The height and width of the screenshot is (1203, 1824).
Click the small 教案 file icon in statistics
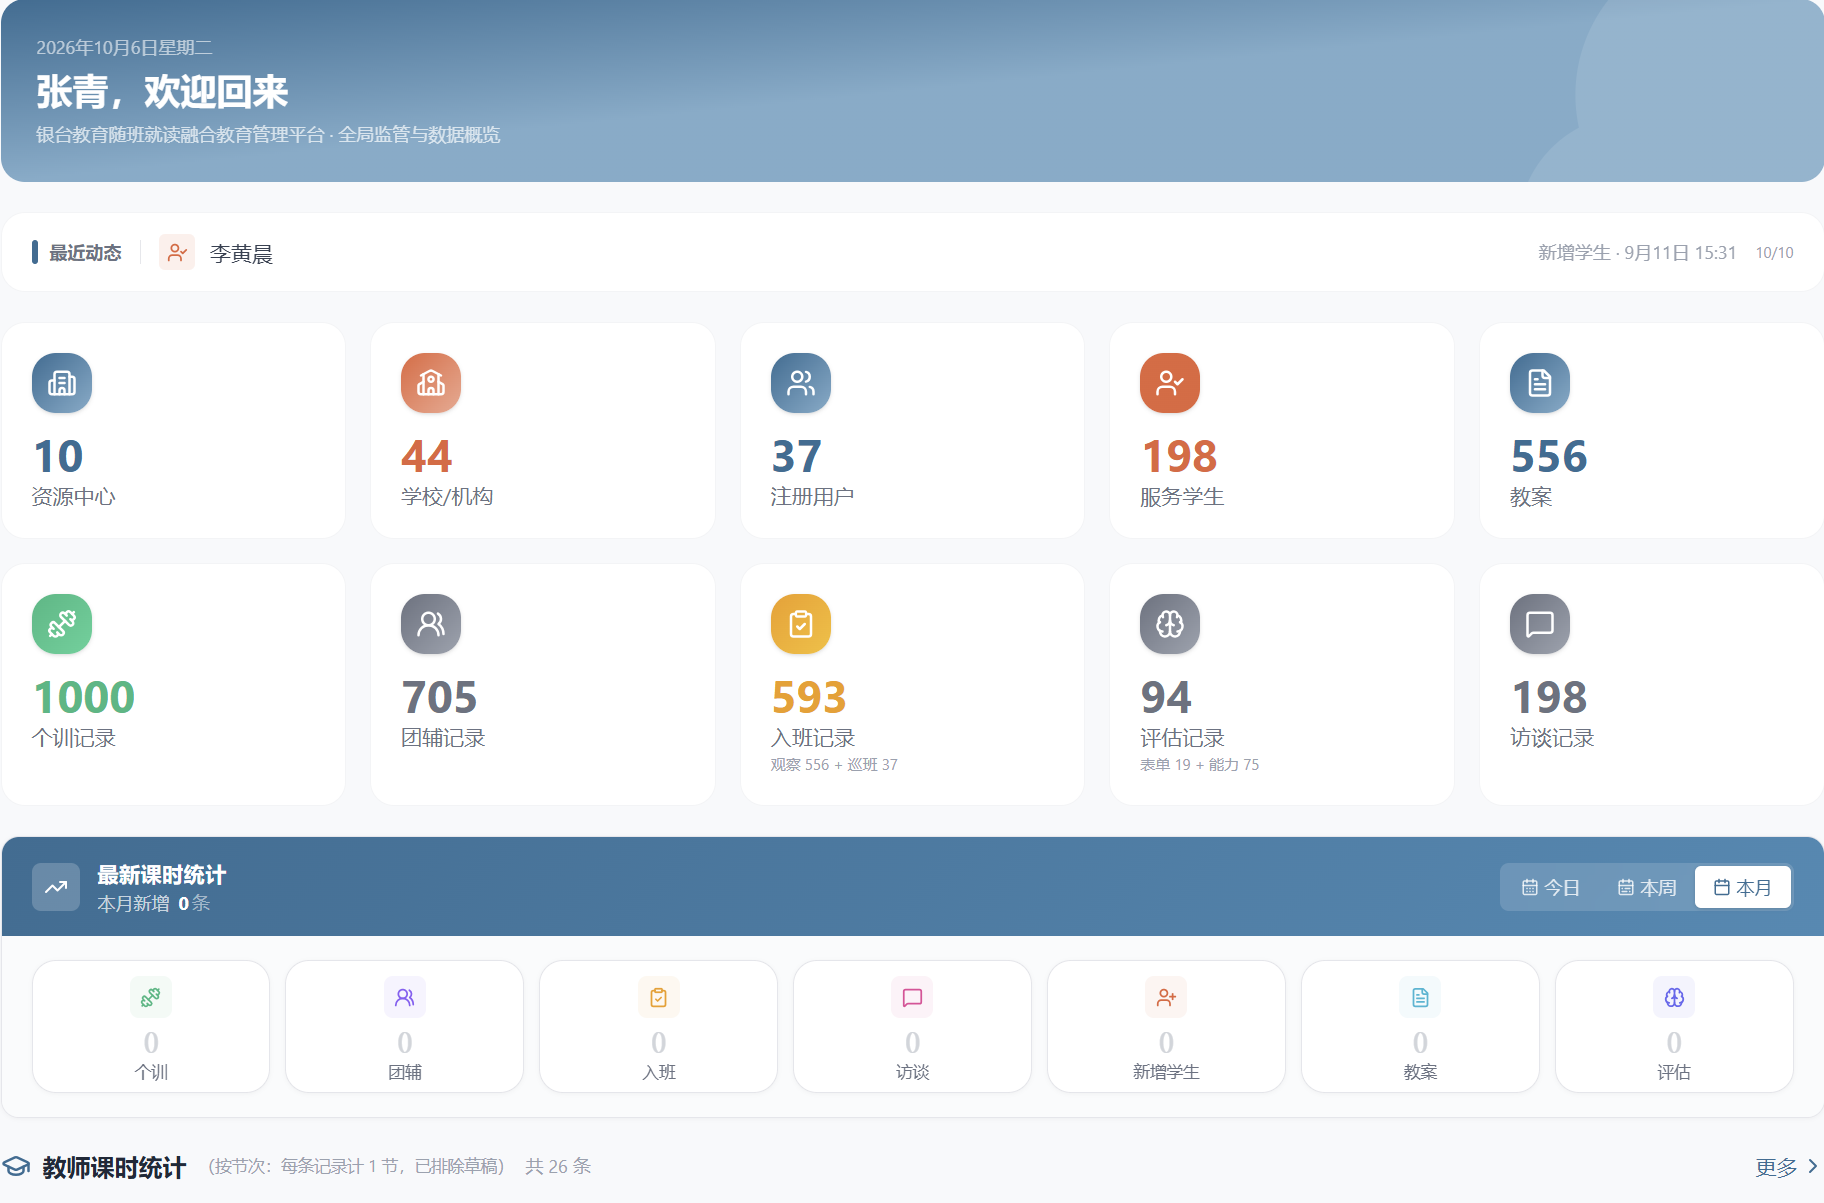[1420, 997]
